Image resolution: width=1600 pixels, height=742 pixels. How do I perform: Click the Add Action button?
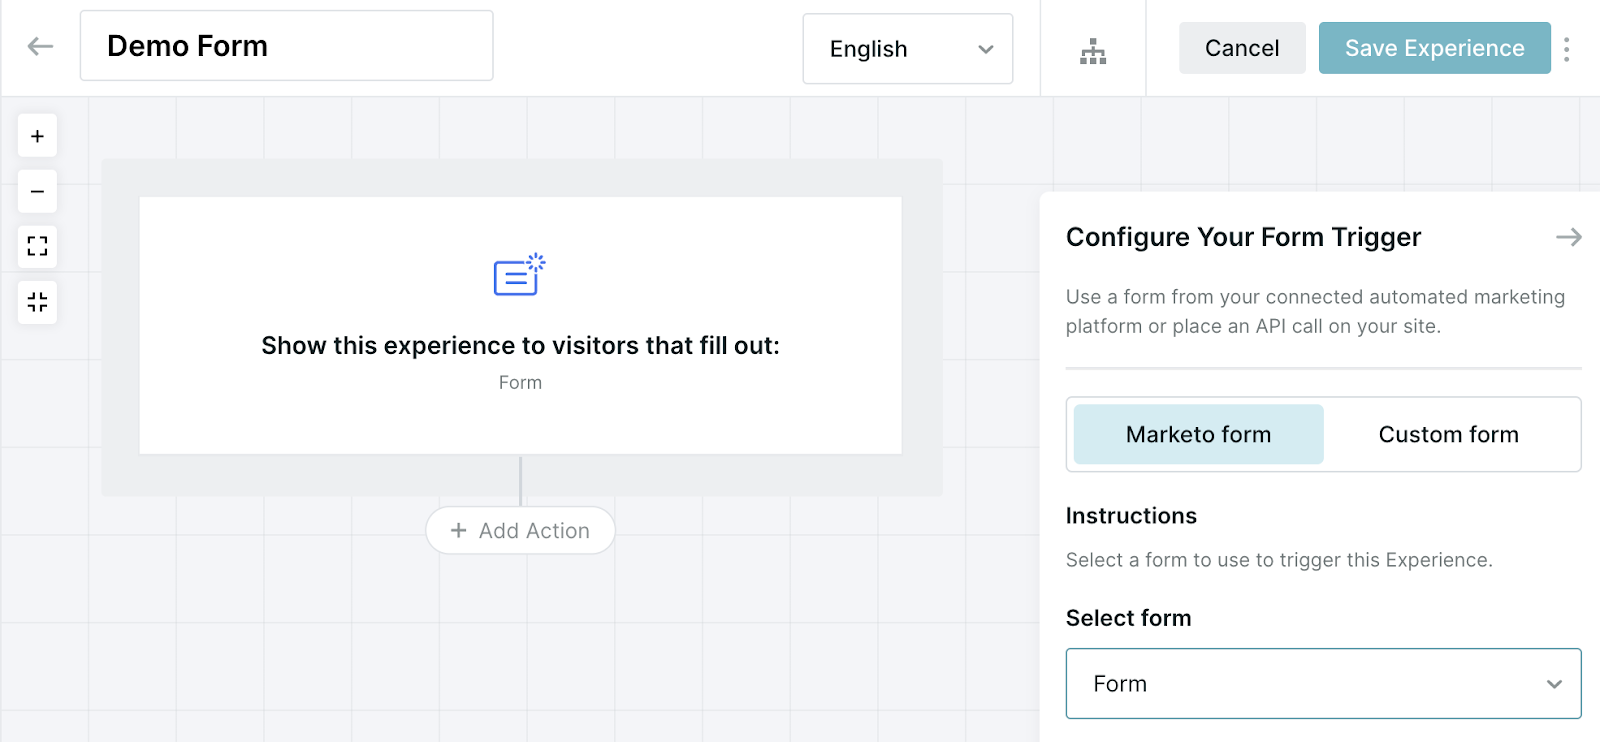[x=520, y=530]
